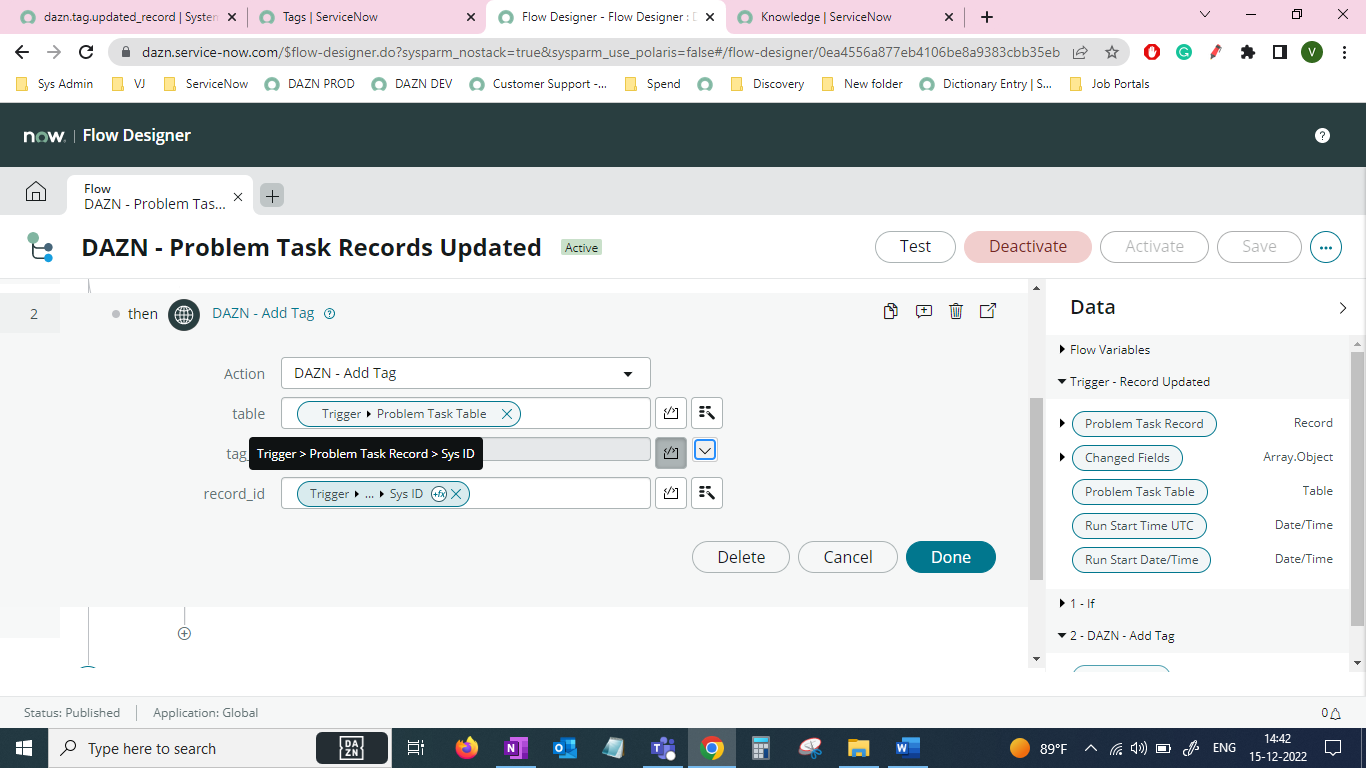Copy the DAZN - Add Tag action
The width and height of the screenshot is (1366, 768).
(891, 312)
